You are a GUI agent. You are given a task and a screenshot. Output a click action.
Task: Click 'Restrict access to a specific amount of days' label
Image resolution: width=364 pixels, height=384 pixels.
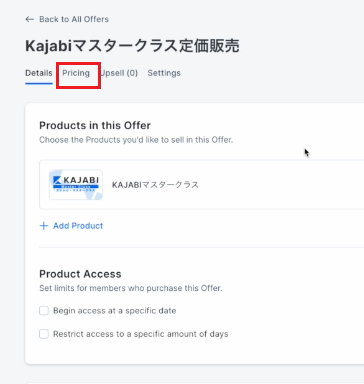click(x=141, y=334)
